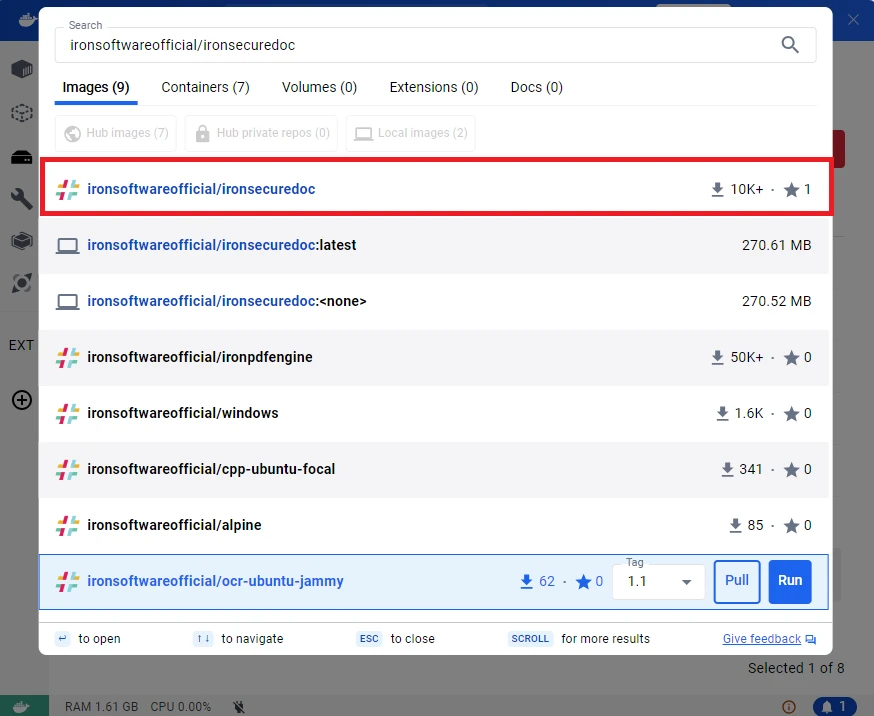Open the Images view in left sidebar
The height and width of the screenshot is (716, 874).
pos(21,113)
